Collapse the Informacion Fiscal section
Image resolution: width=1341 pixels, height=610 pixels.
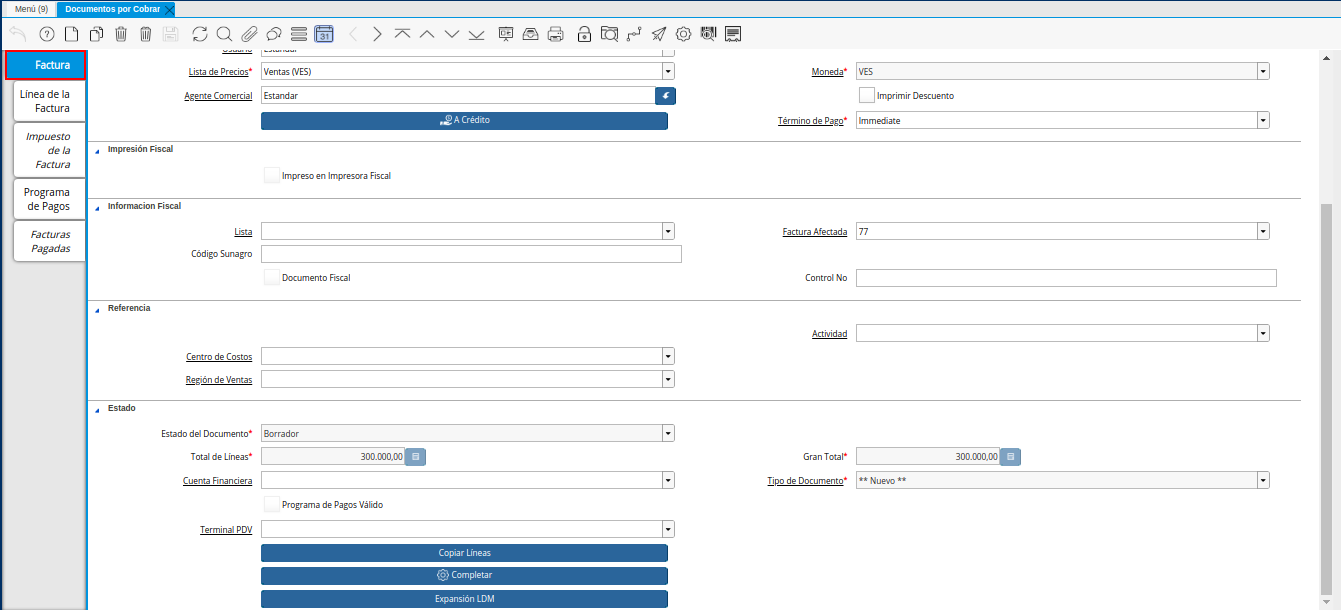(98, 207)
